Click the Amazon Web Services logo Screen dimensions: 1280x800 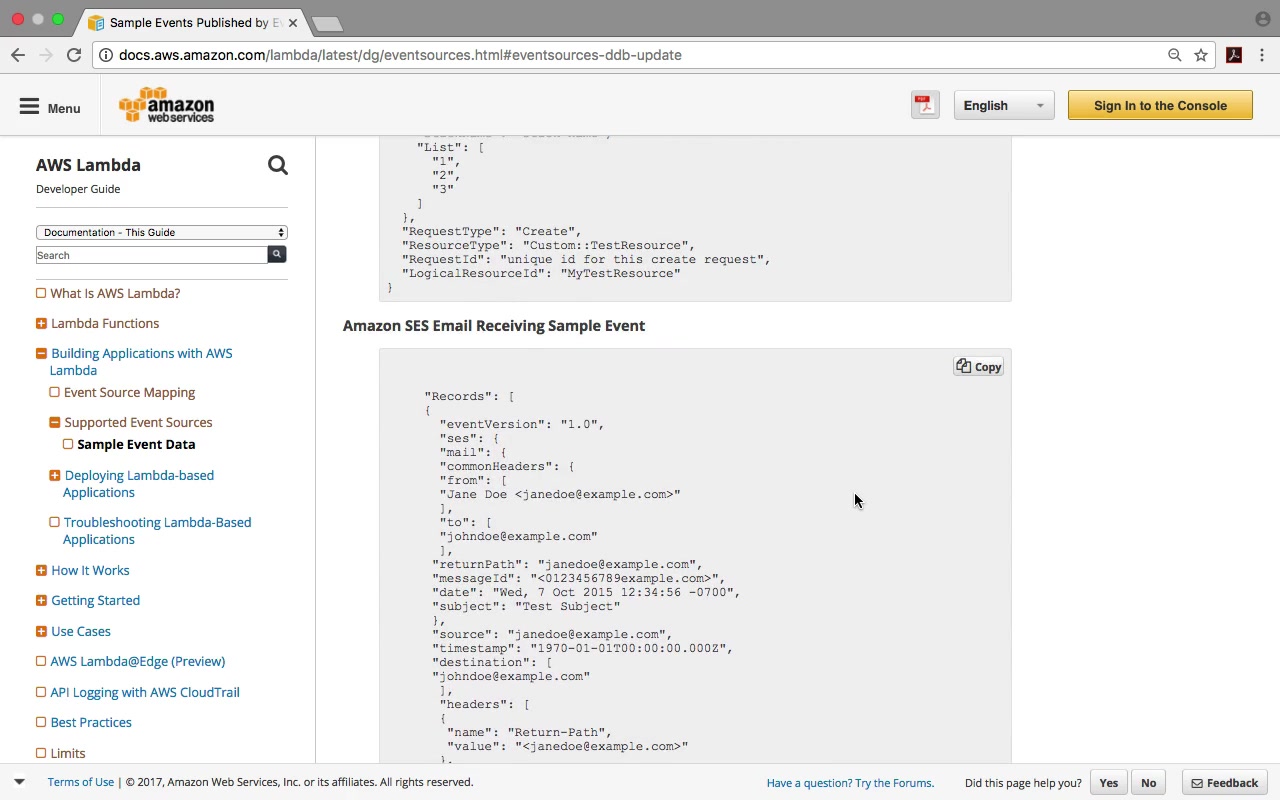(167, 105)
